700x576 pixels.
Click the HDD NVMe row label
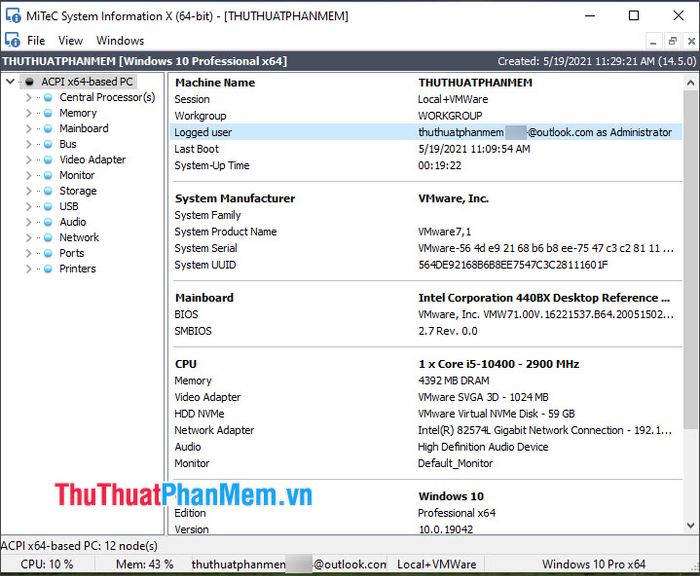click(199, 413)
